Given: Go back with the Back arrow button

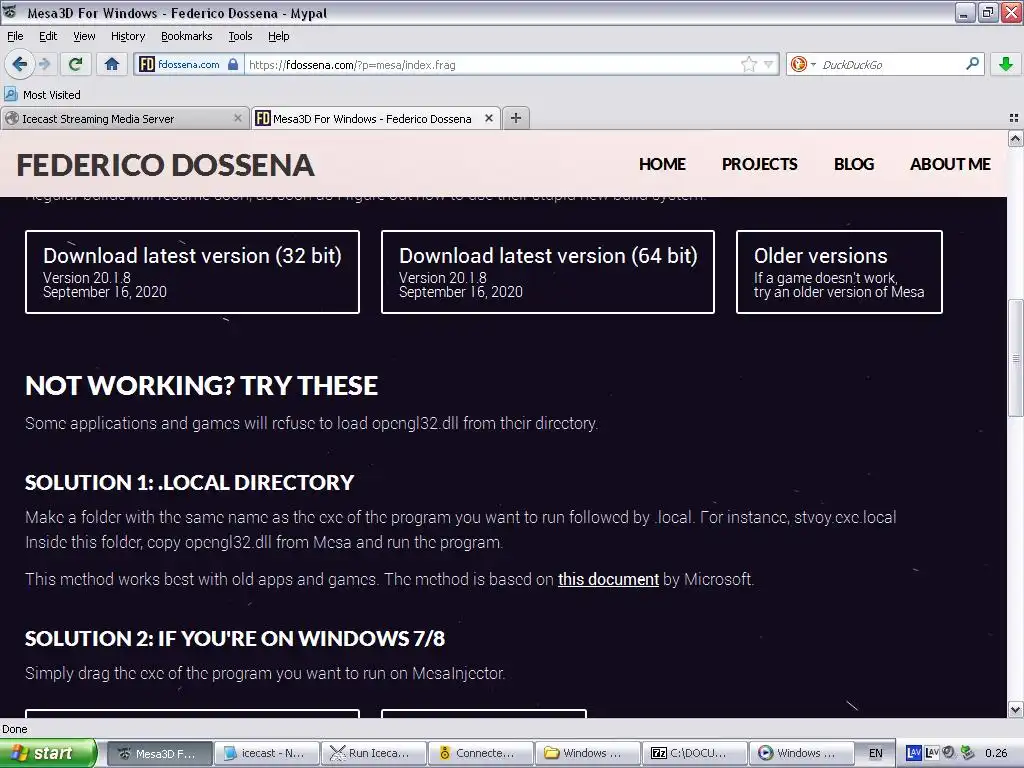Looking at the screenshot, I should [x=19, y=64].
